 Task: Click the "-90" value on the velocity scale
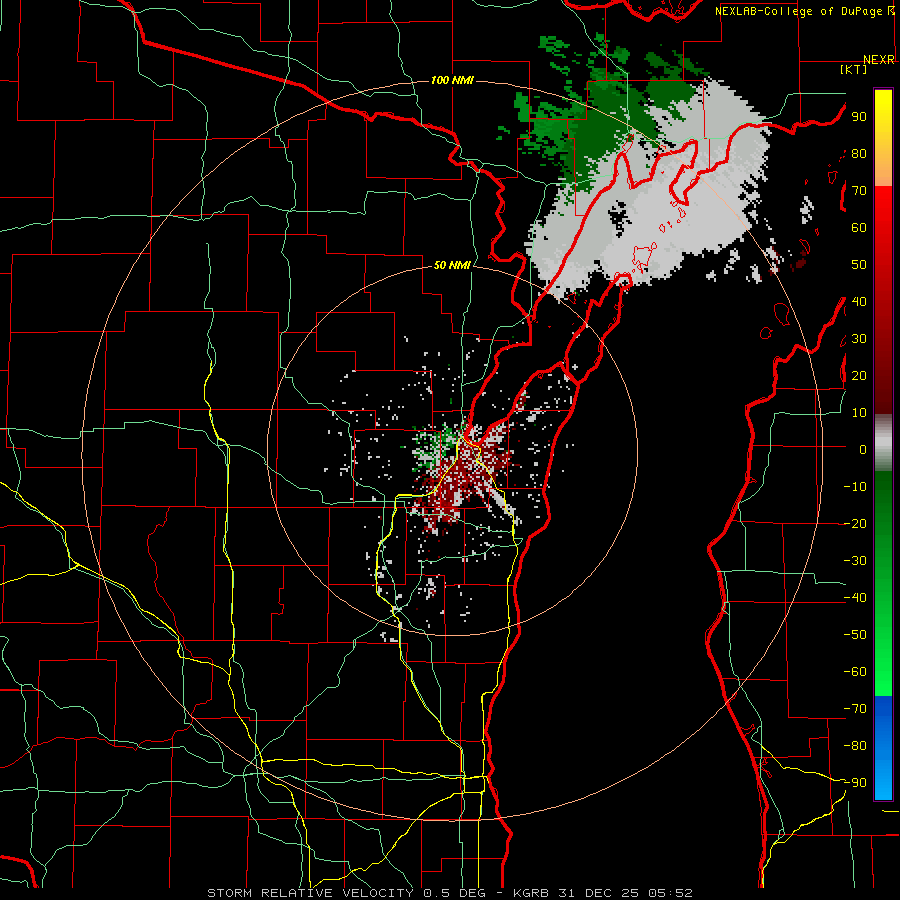855,783
